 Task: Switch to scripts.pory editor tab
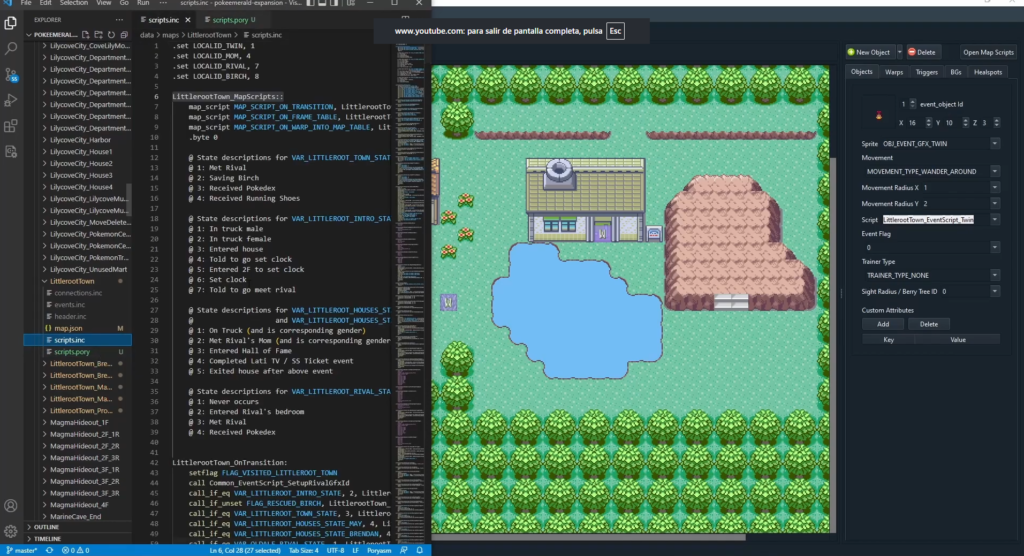(233, 20)
